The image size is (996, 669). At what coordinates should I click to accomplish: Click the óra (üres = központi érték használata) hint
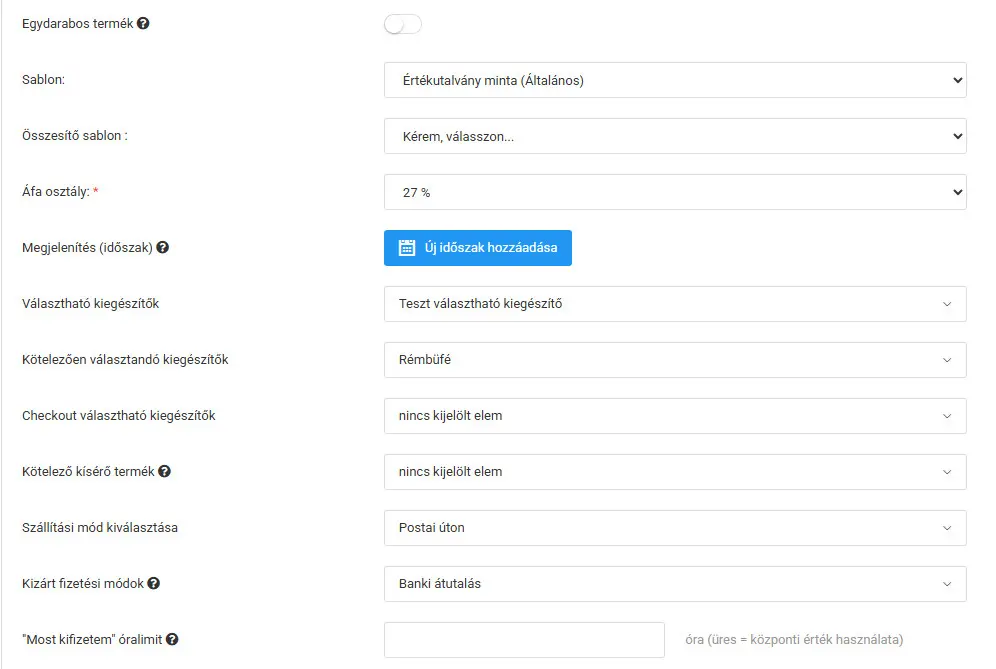794,639
